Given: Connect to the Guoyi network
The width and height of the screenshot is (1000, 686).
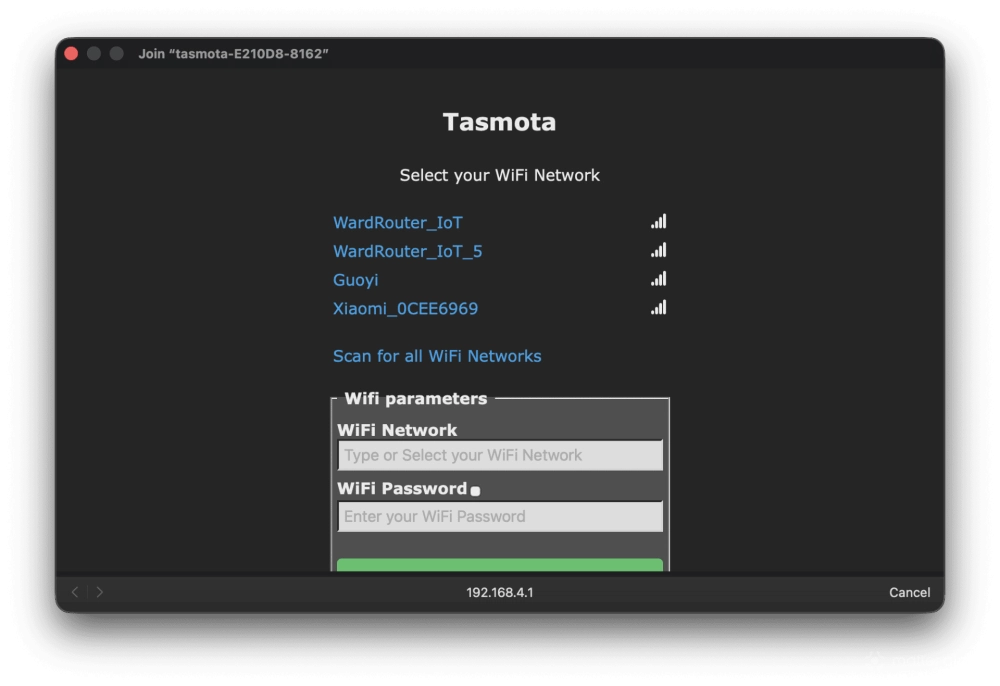Looking at the screenshot, I should (x=355, y=280).
